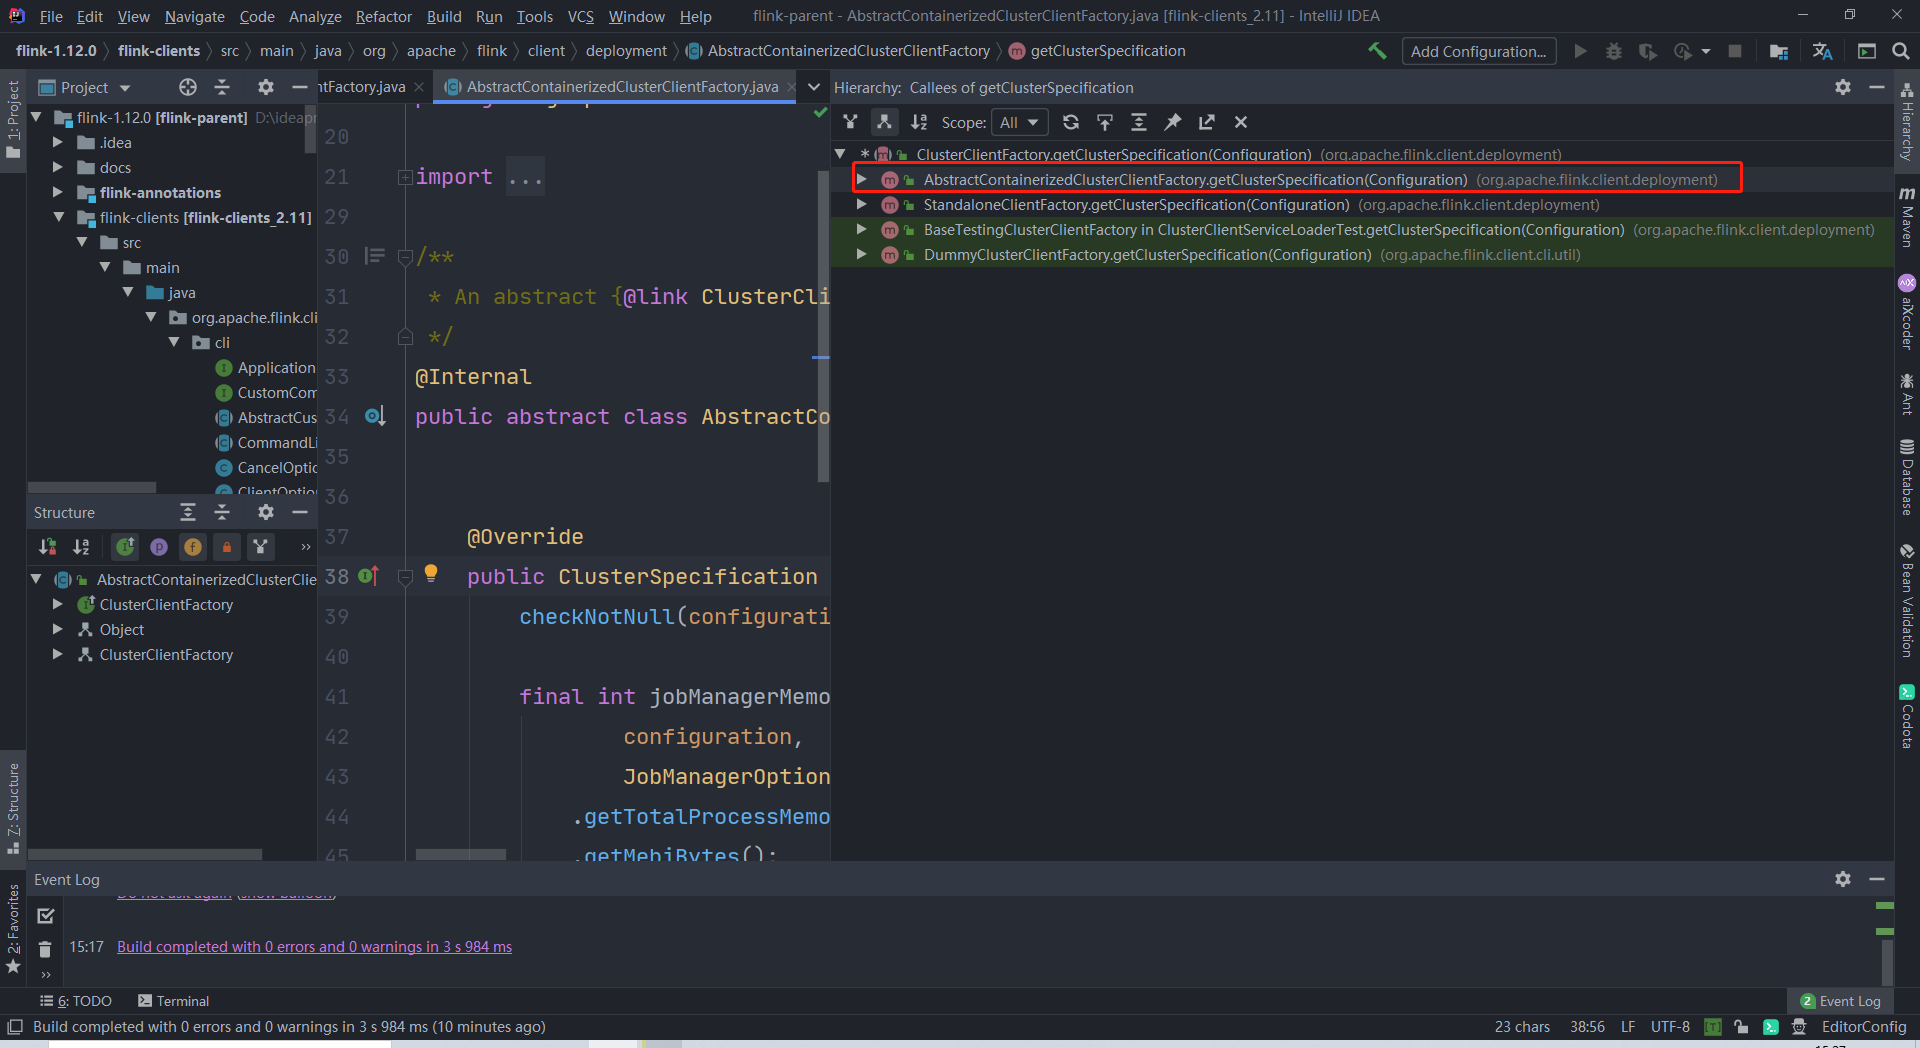Toggle Show Properties in Structure panel

(x=159, y=547)
